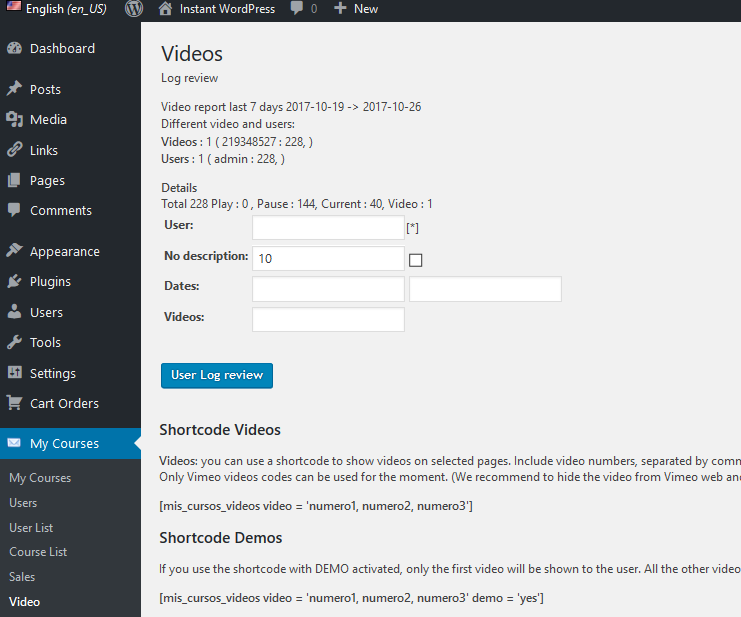The width and height of the screenshot is (741, 617).
Task: Click the 'Log review' subtitle text
Action: pyautogui.click(x=190, y=78)
